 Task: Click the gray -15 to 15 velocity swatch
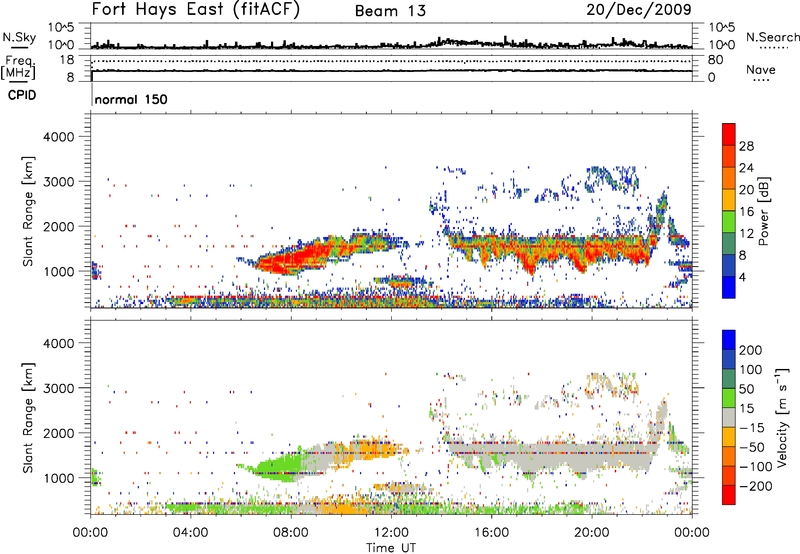(729, 417)
